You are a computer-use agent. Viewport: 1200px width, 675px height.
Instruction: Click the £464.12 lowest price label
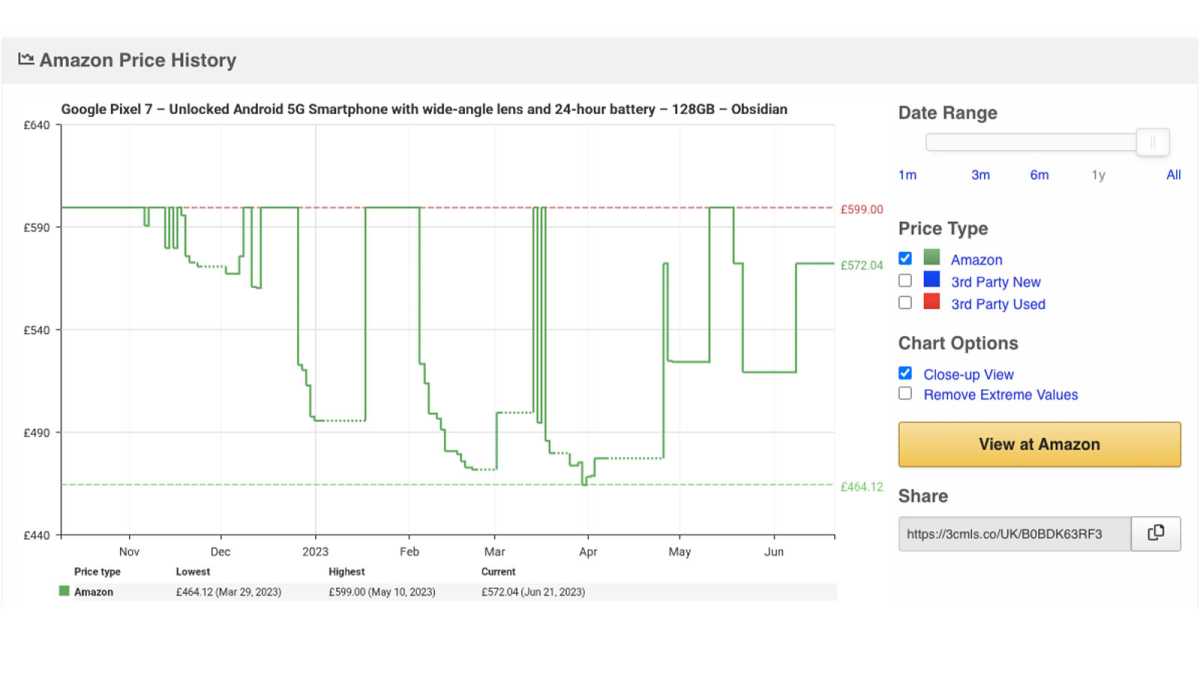coord(862,486)
